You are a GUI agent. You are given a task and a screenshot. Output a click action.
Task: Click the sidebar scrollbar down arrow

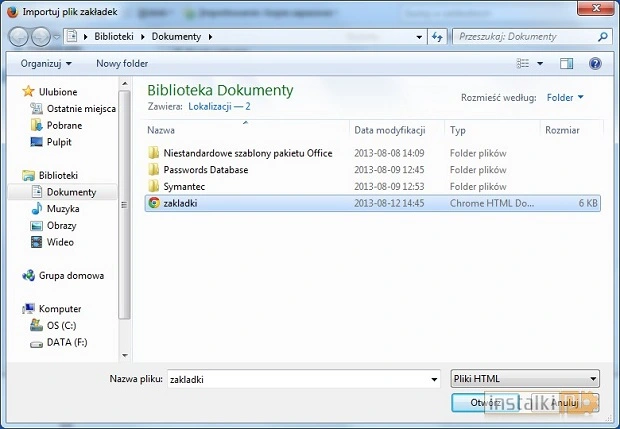click(125, 355)
